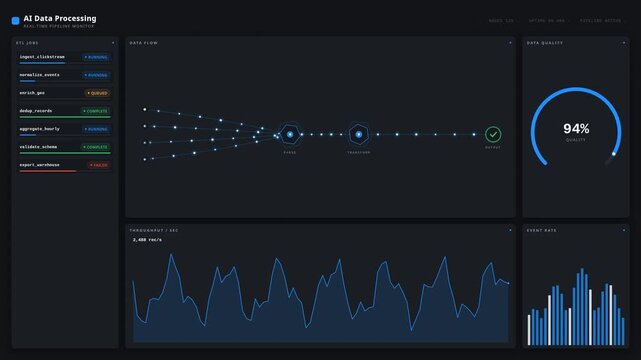Click the Throughput / Sec panel title
641x360 pixels.
pyautogui.click(x=154, y=230)
